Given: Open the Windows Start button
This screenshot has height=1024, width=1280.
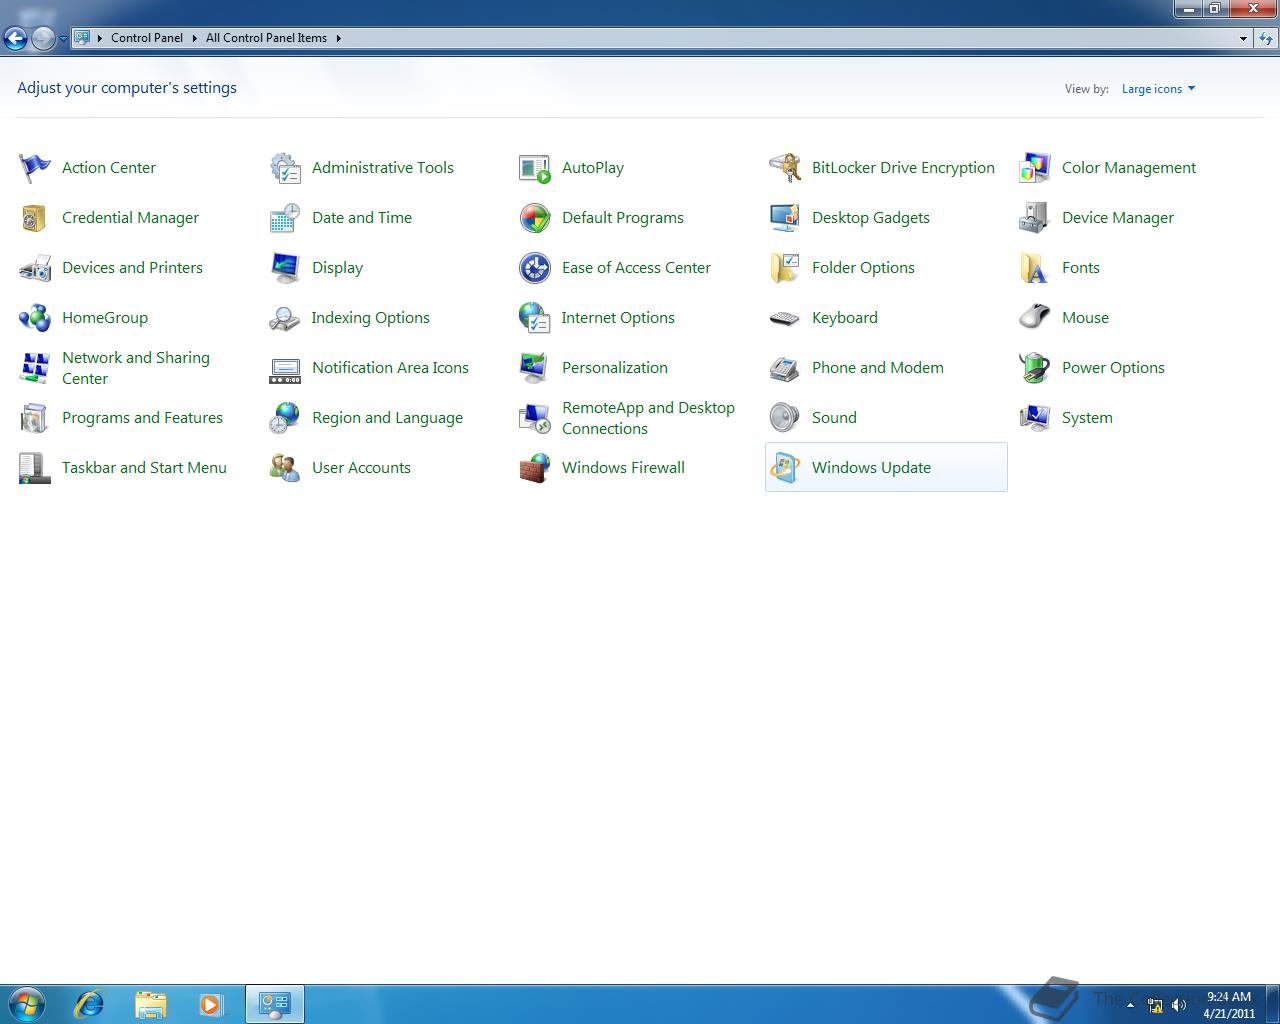Looking at the screenshot, I should coord(27,1004).
